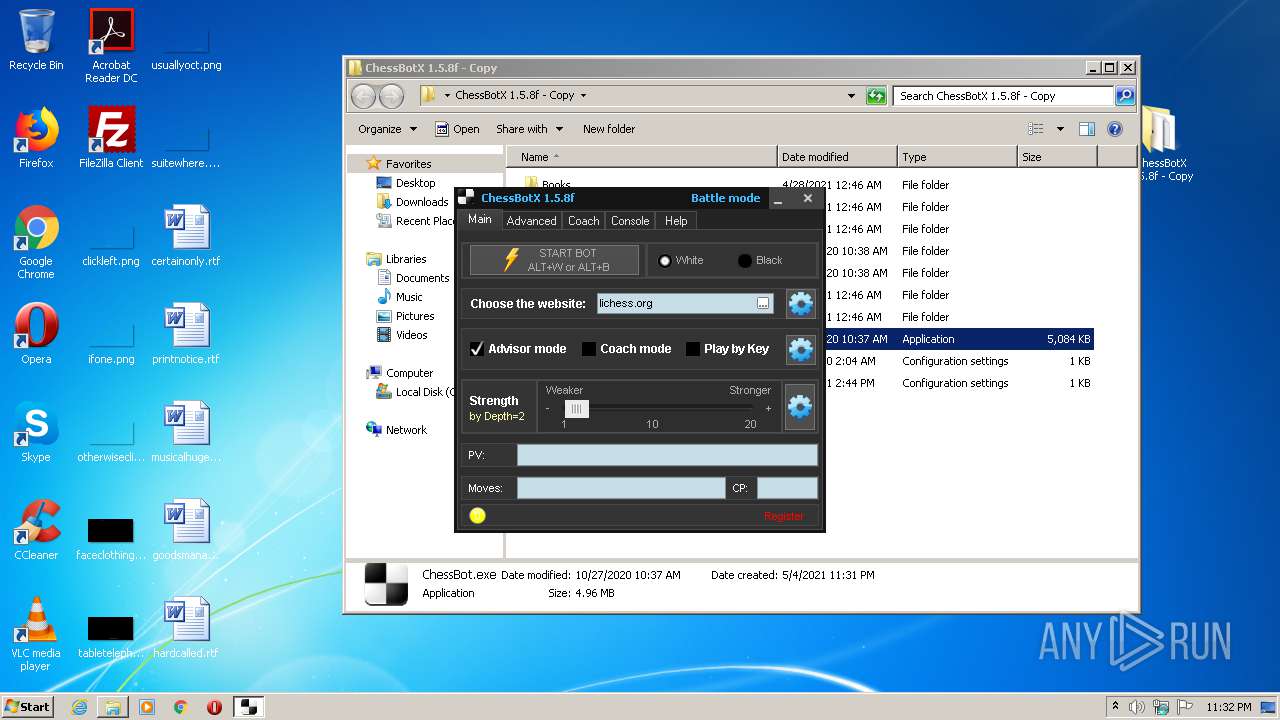Image resolution: width=1280 pixels, height=720 pixels.
Task: Open Acrobat Reader DC desktop shortcut
Action: pyautogui.click(x=111, y=46)
